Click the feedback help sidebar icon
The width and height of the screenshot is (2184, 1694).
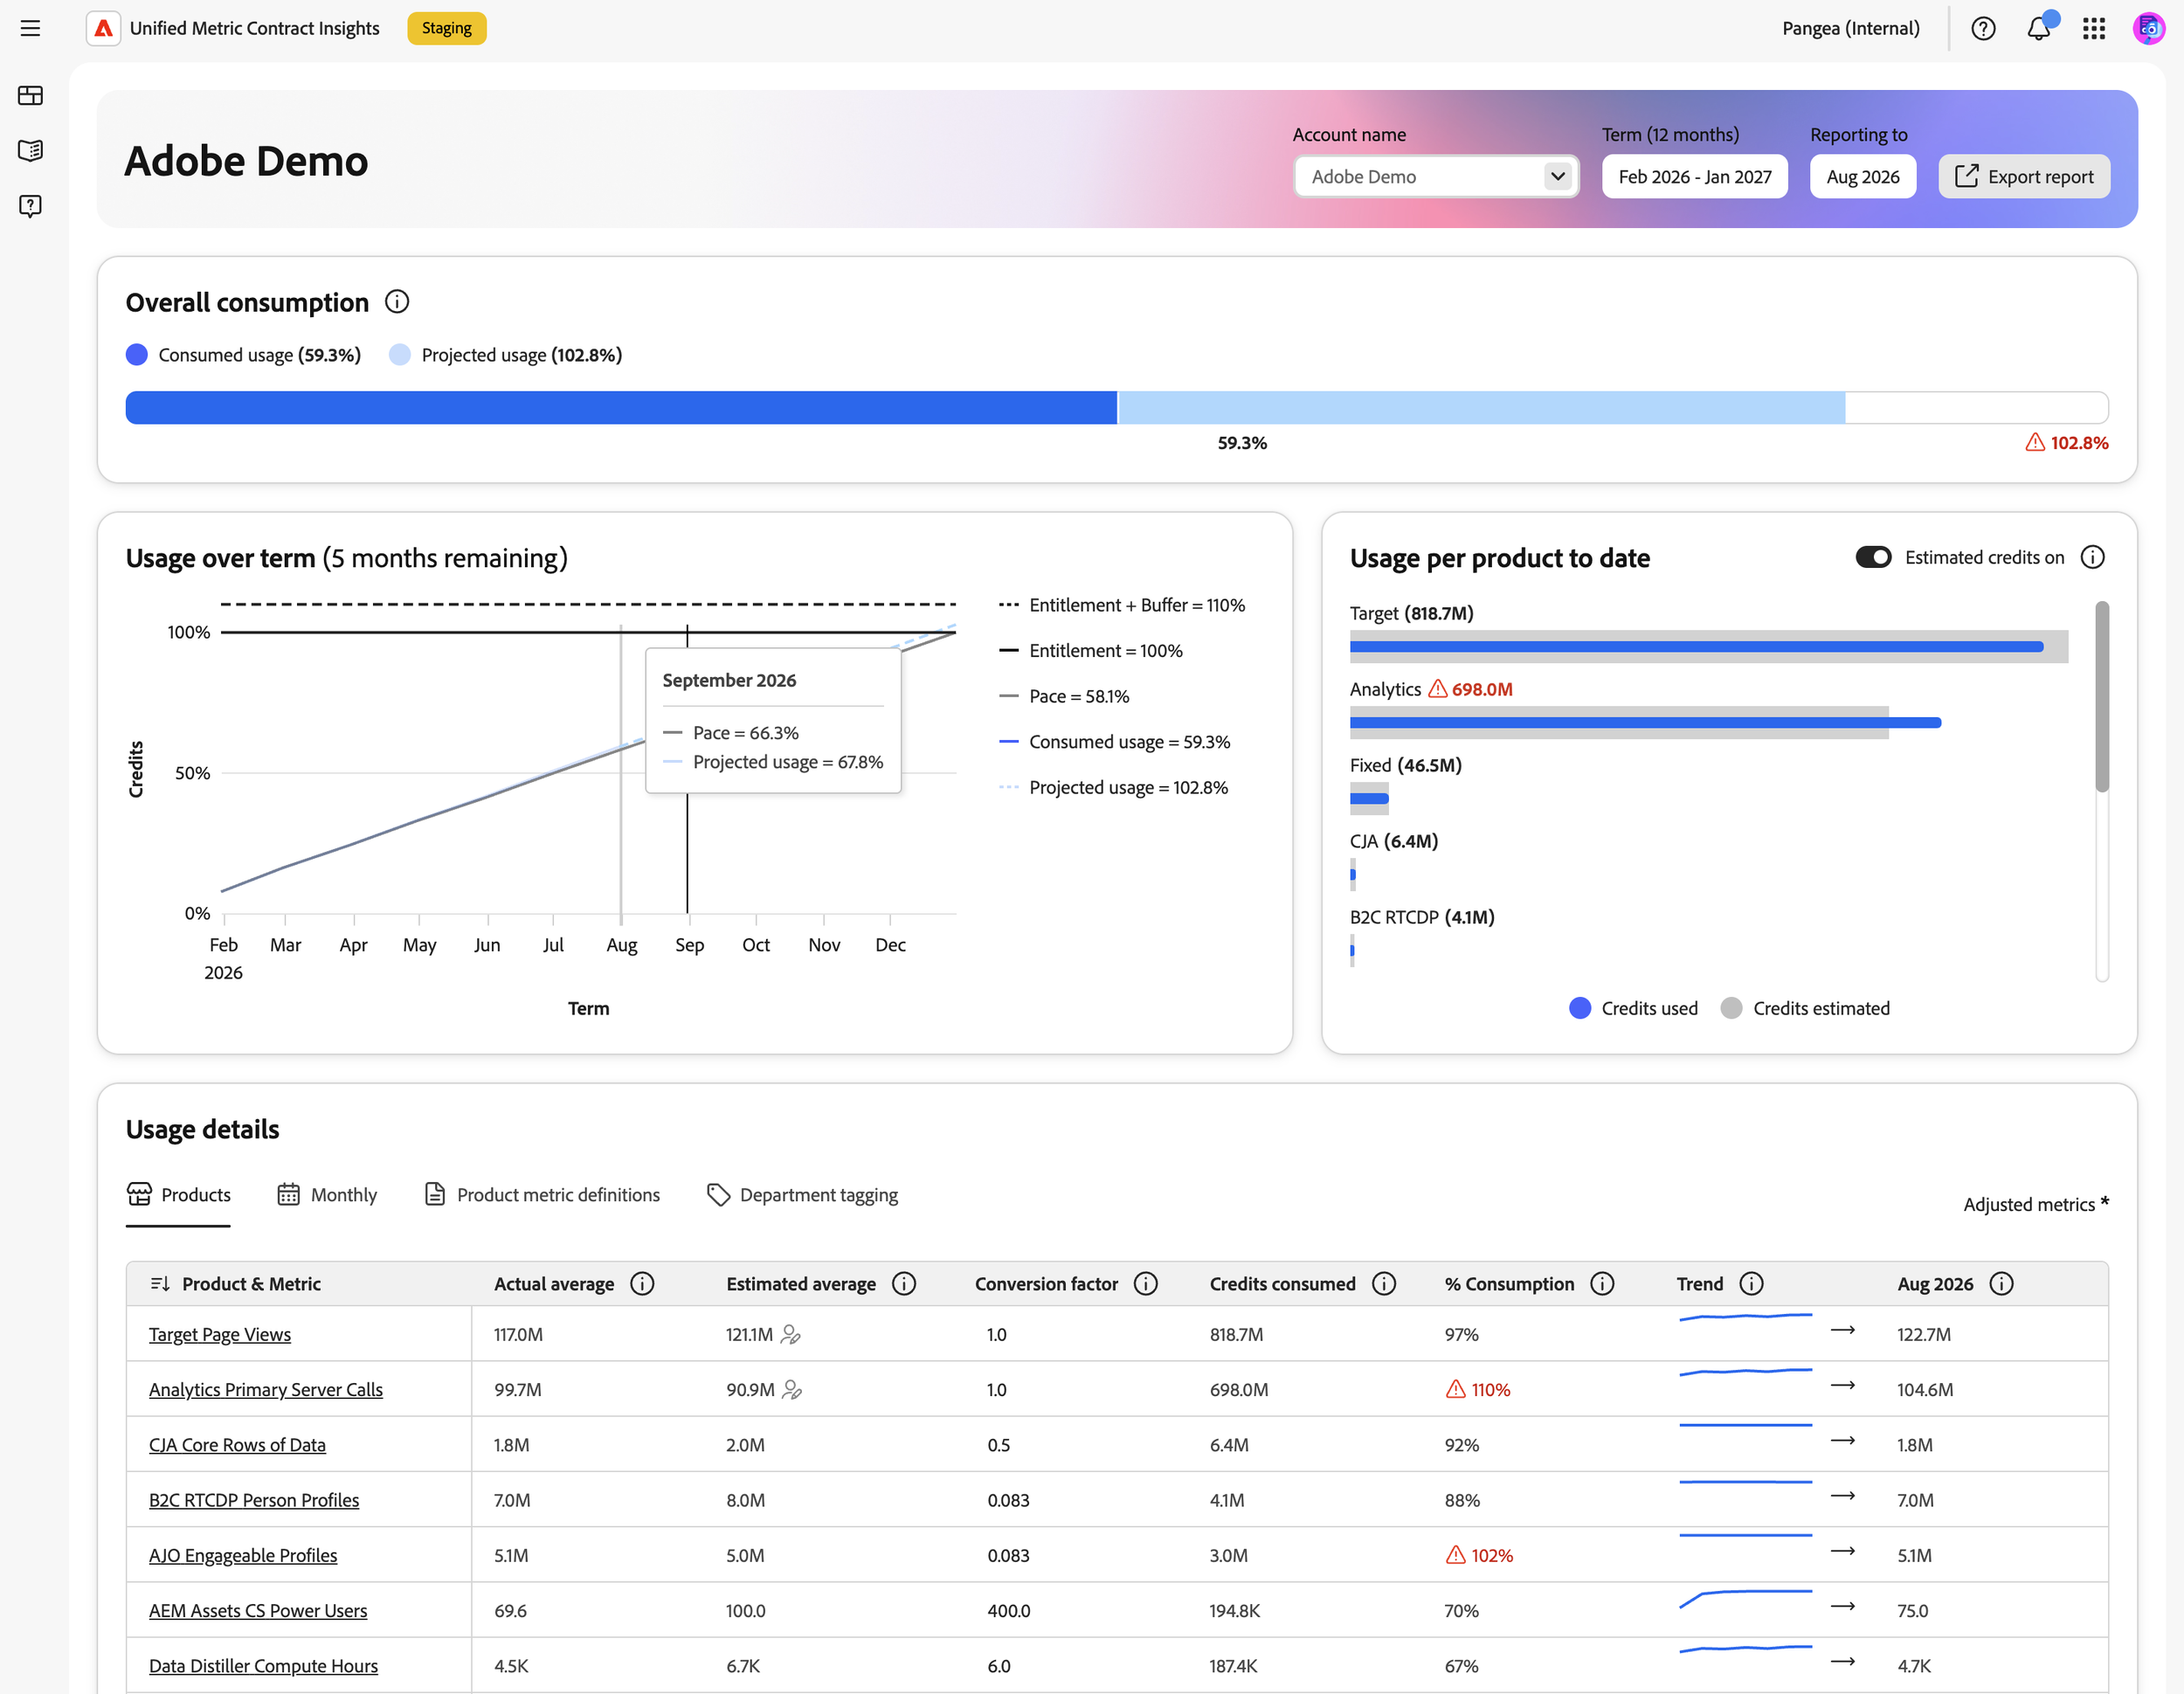30,206
